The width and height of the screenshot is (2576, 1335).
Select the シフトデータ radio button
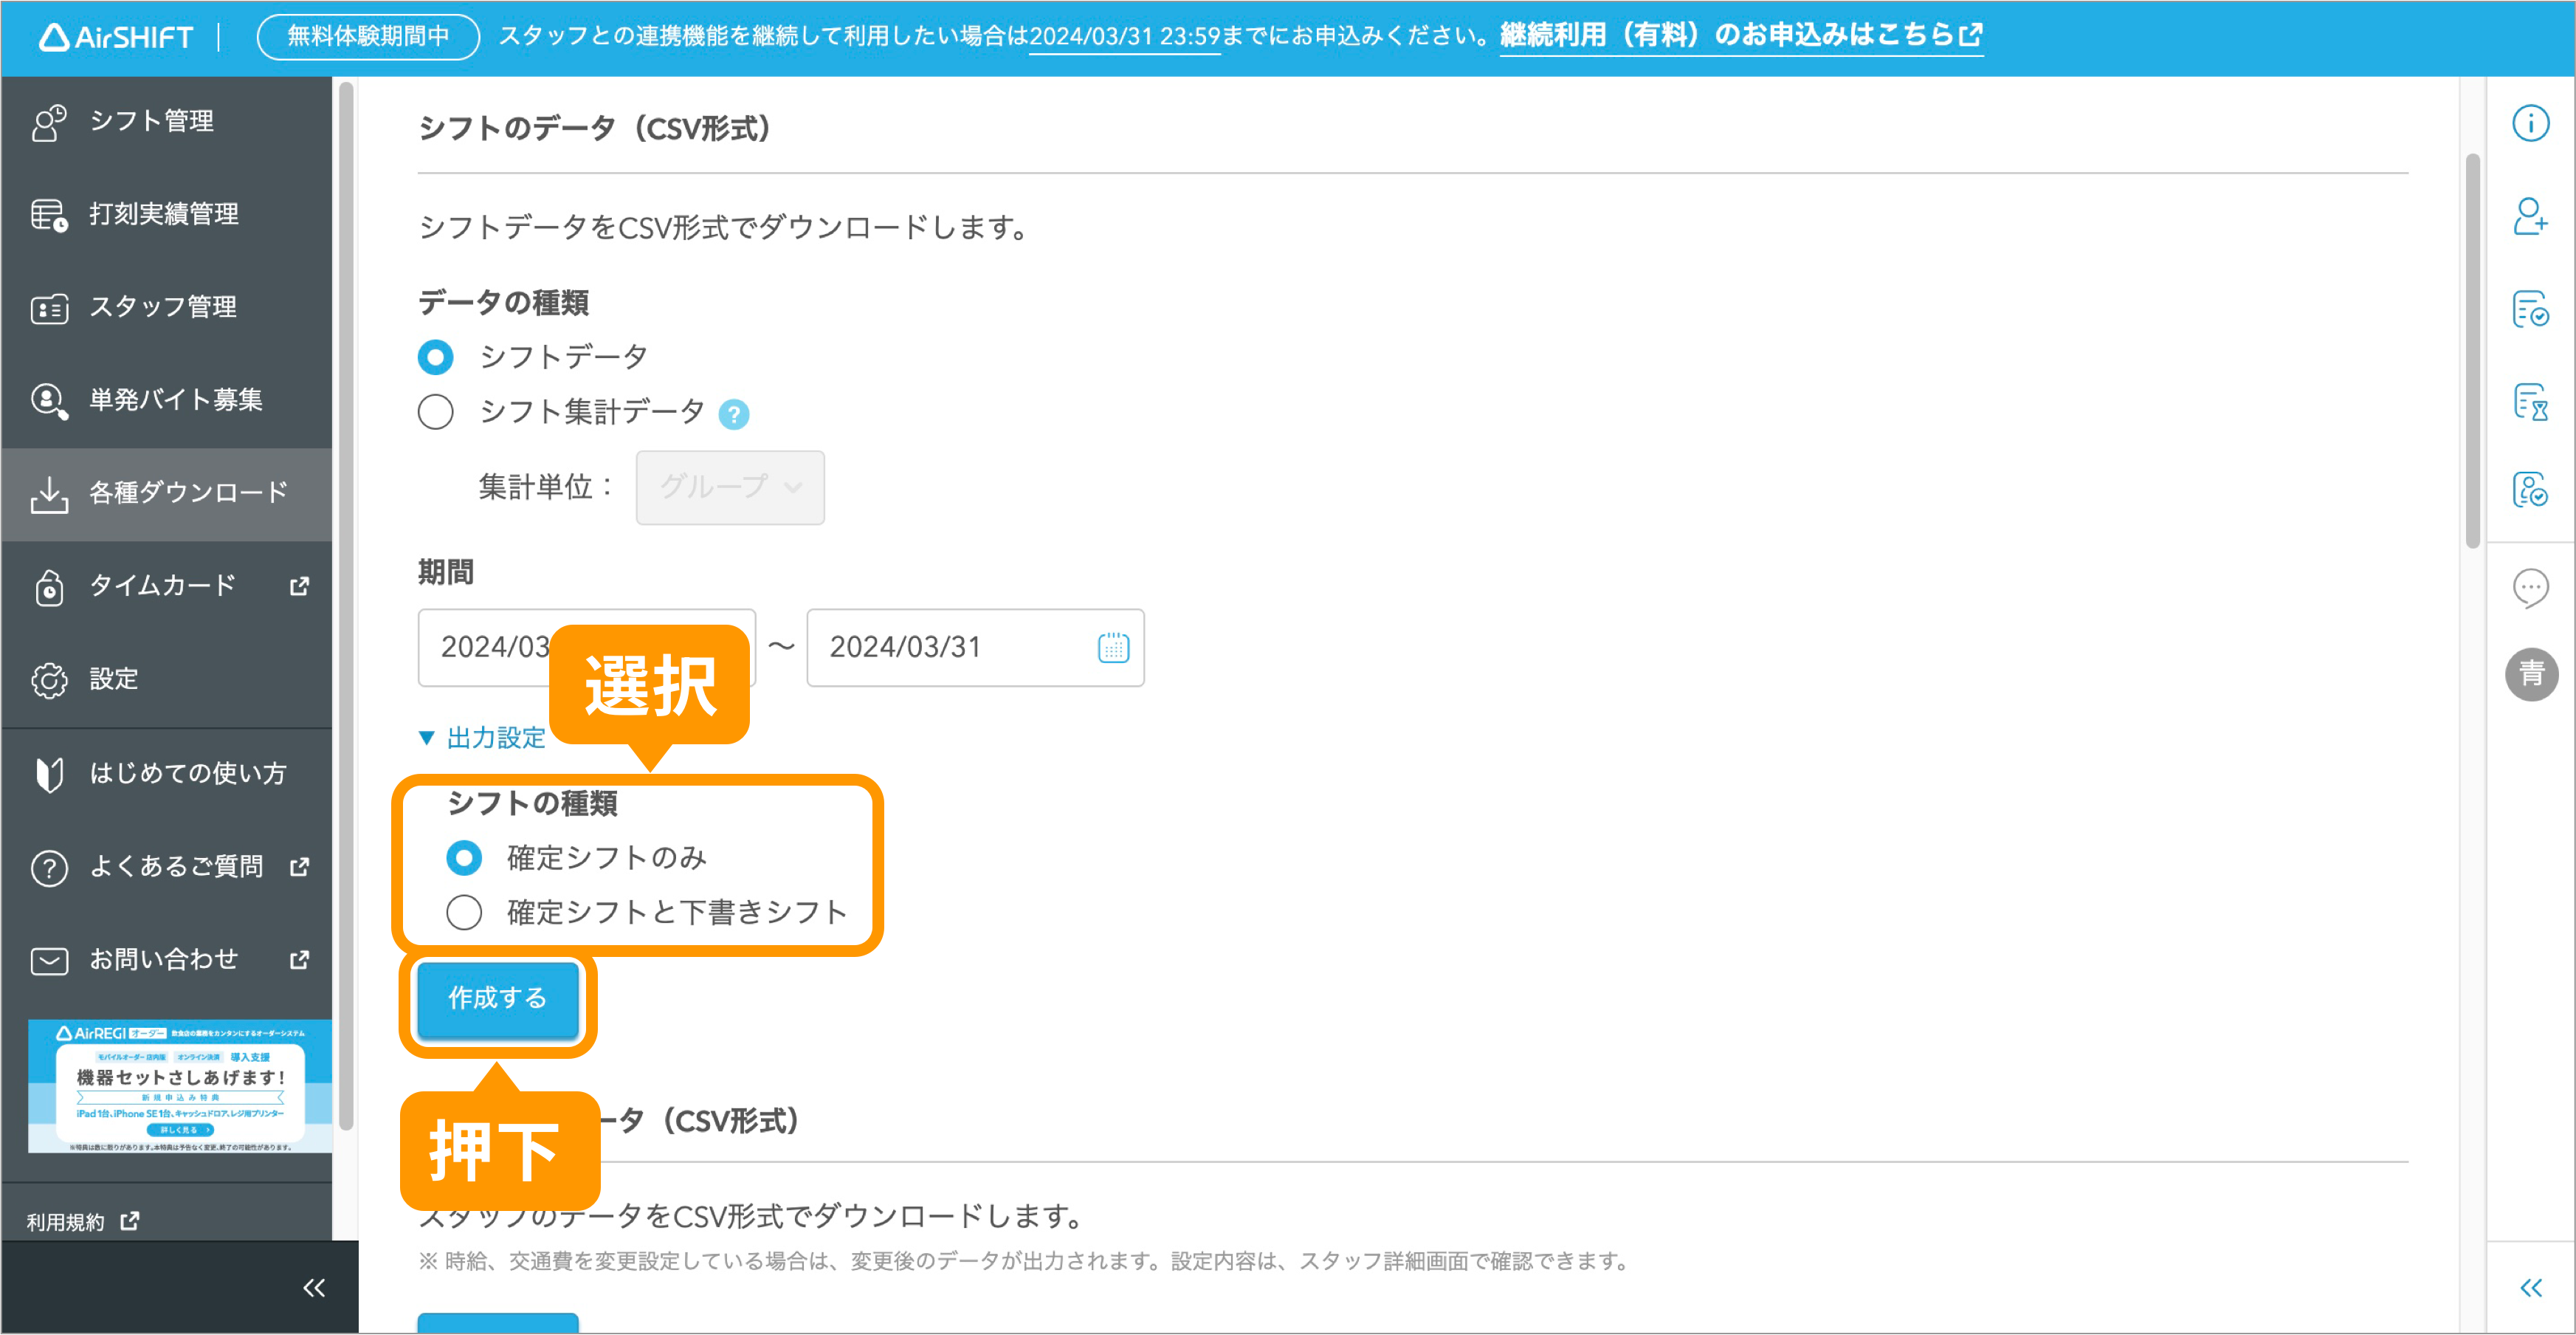435,357
